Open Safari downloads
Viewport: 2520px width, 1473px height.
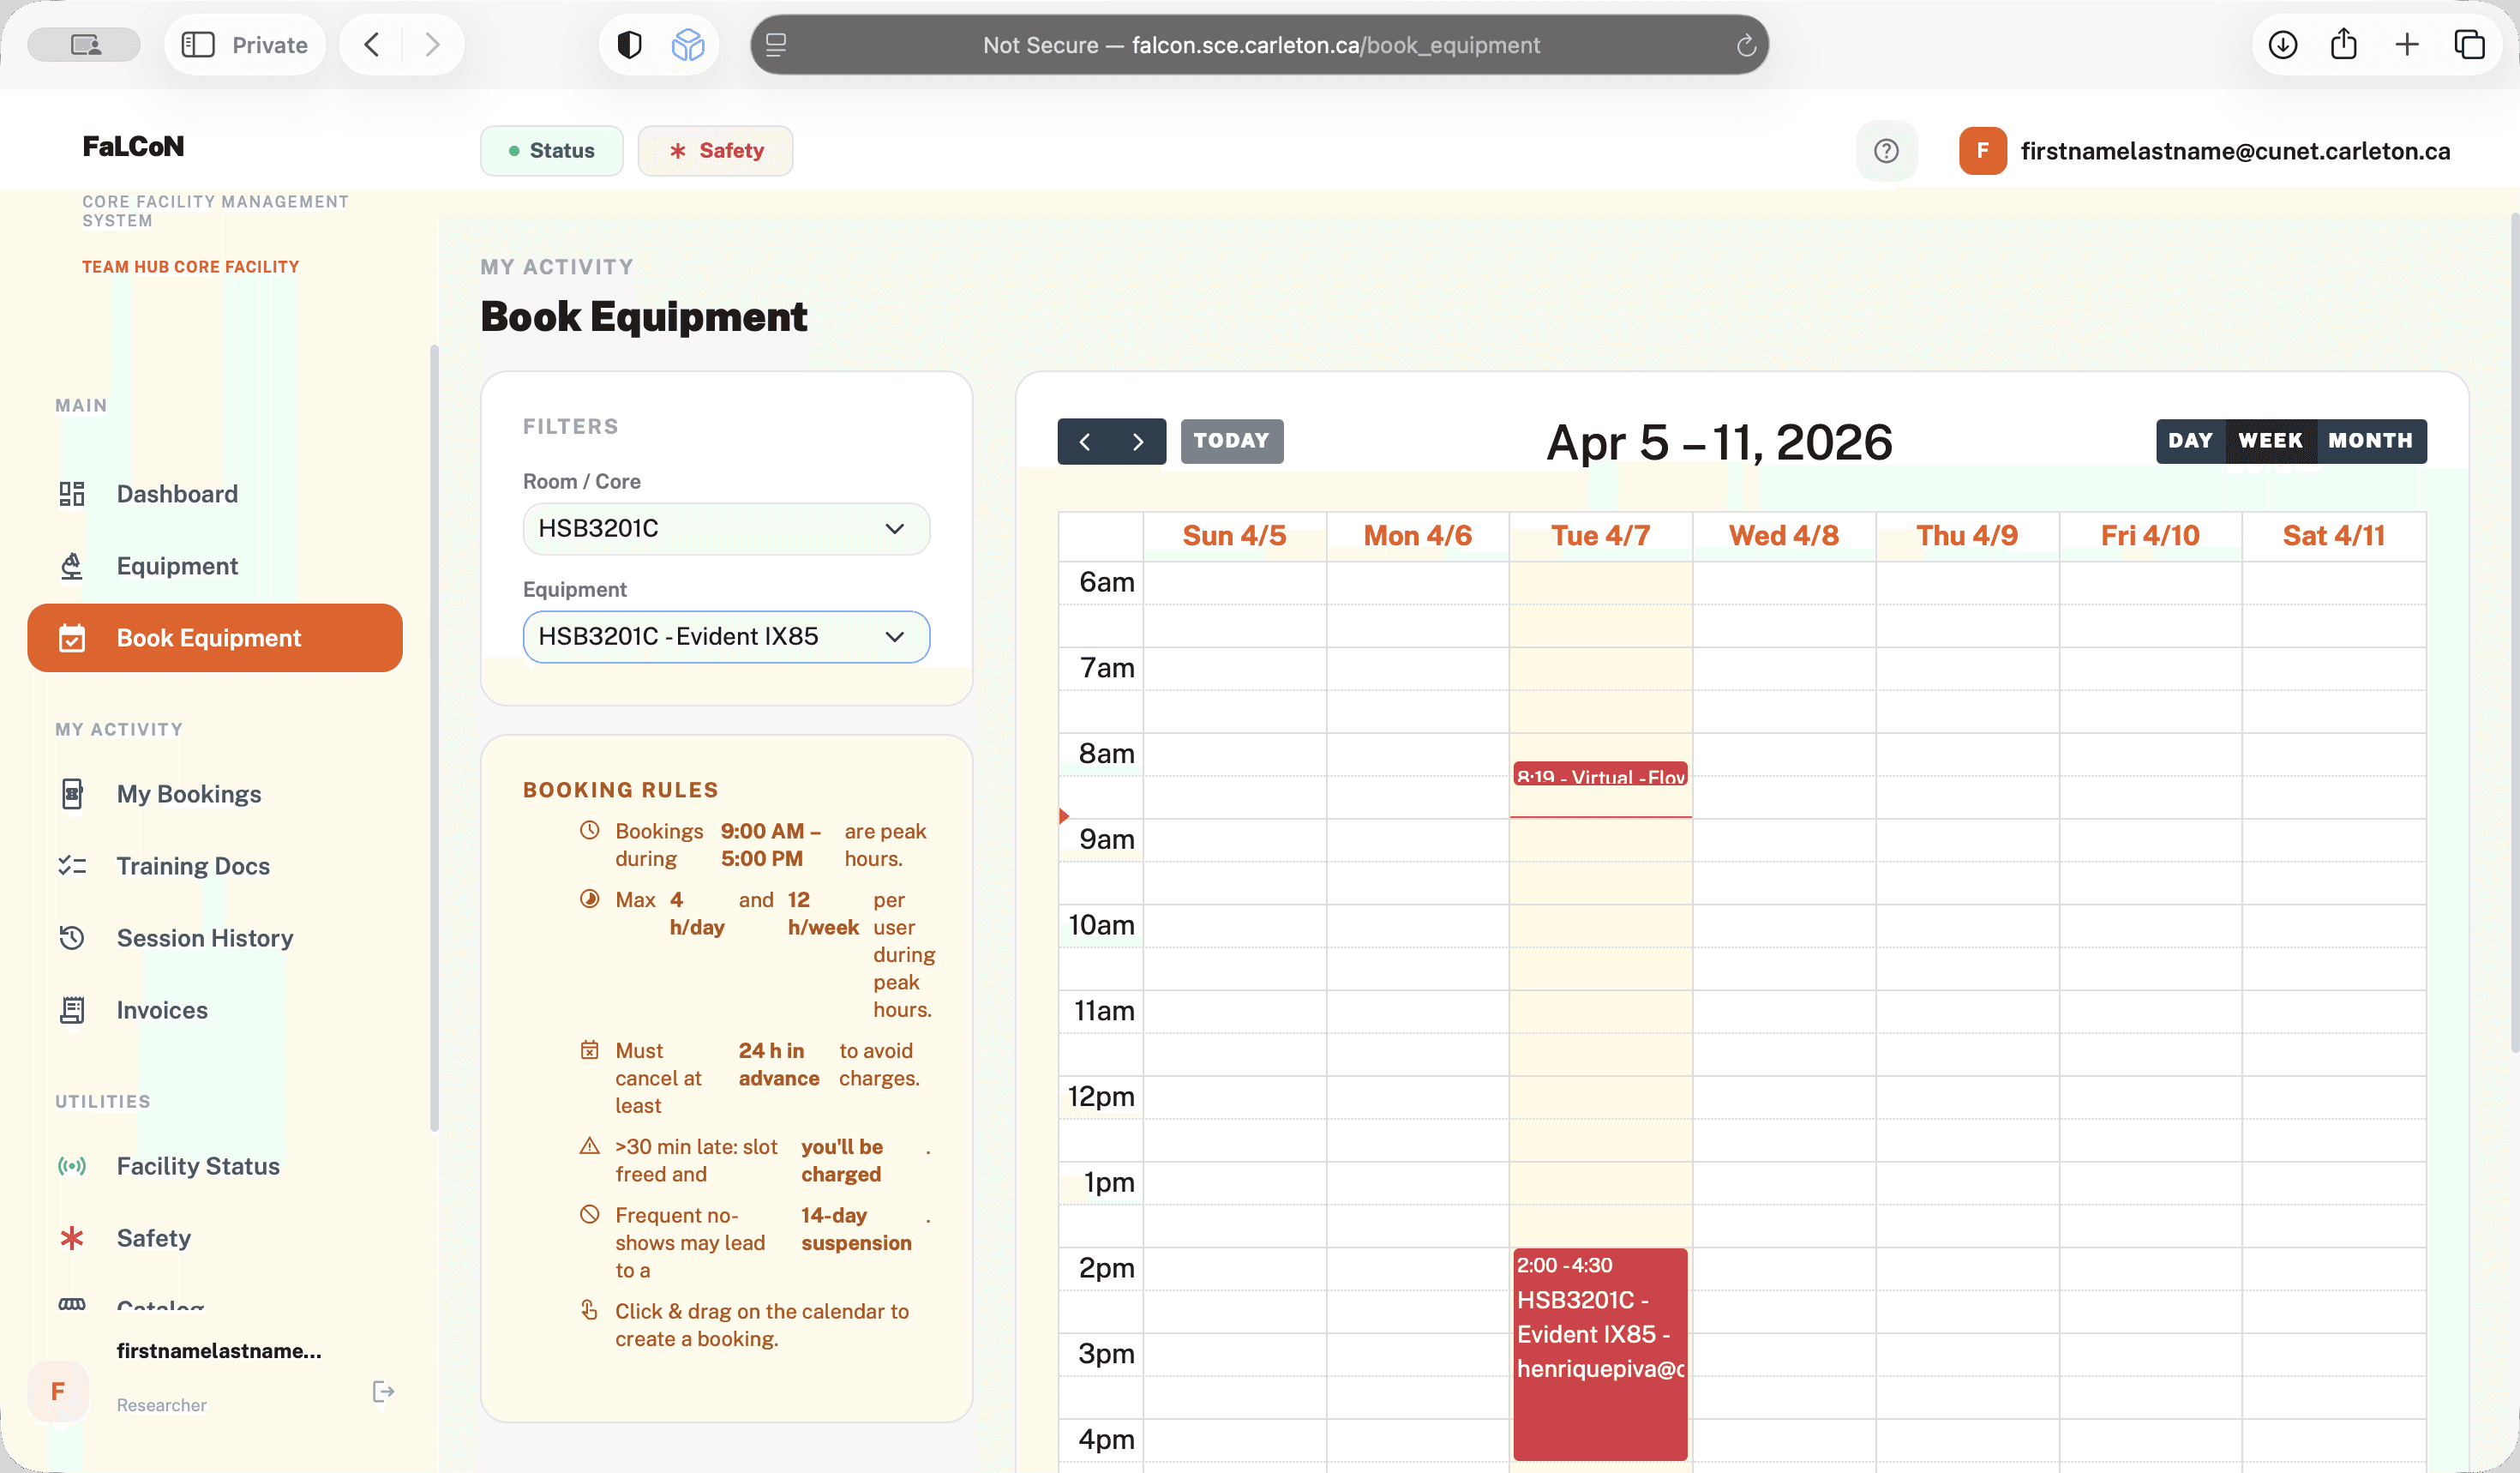click(2282, 44)
